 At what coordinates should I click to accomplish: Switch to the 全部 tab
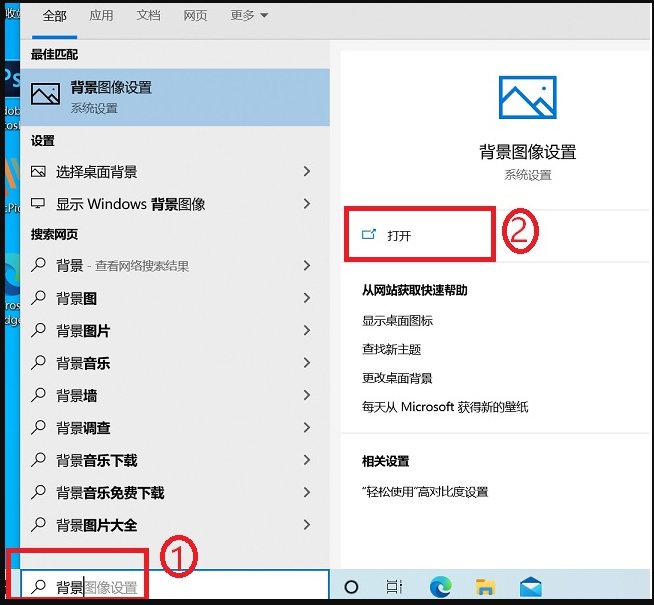(54, 16)
